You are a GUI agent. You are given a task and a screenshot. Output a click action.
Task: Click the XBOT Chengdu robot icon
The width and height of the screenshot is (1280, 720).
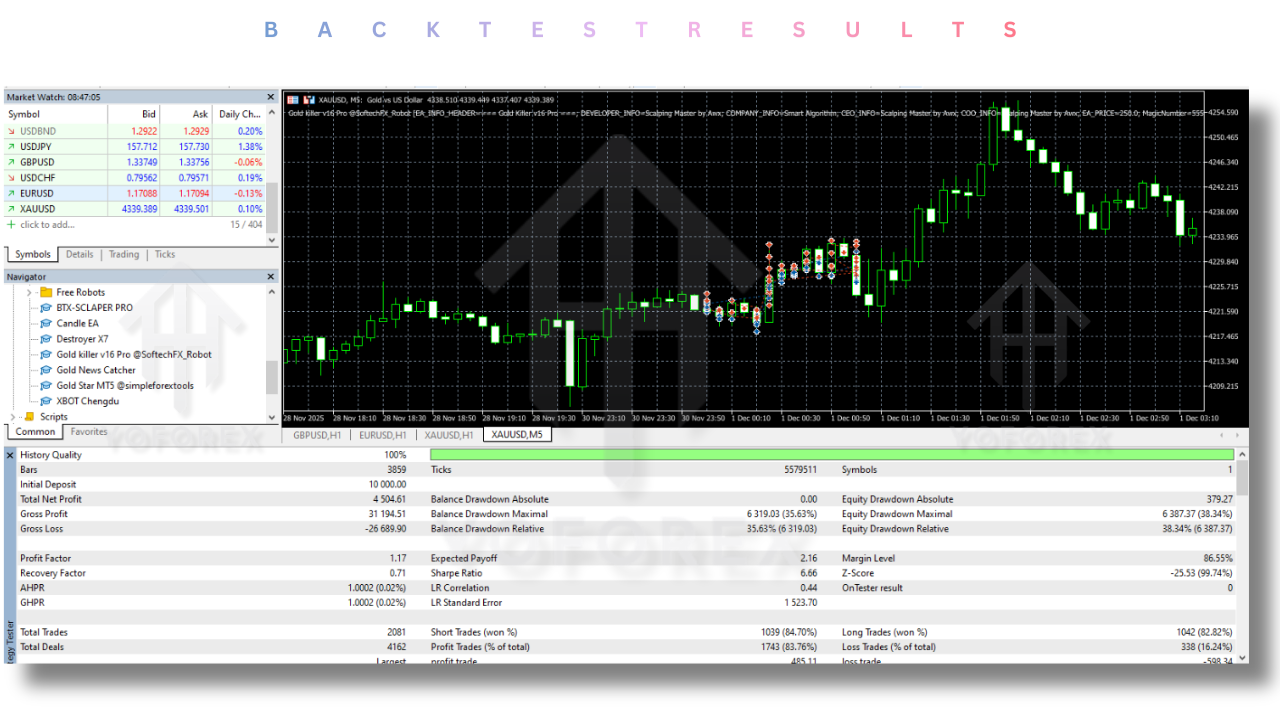(46, 402)
